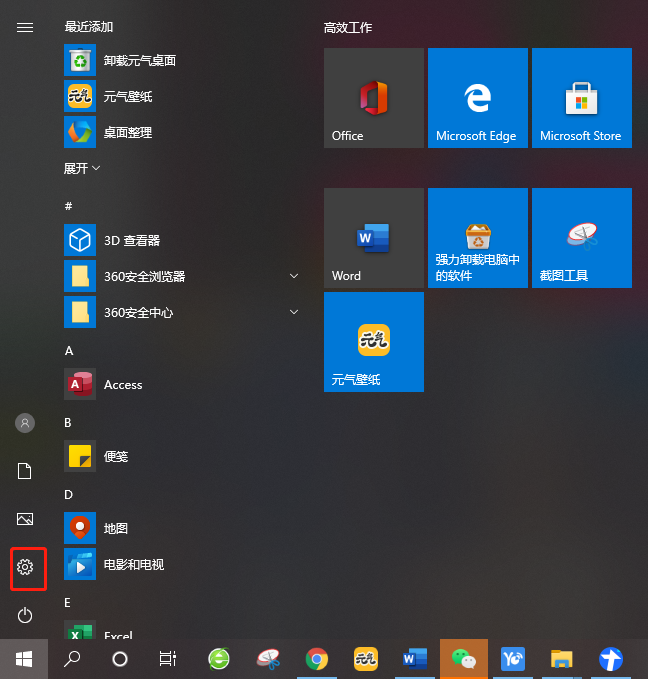Open File Explorer on the taskbar
The height and width of the screenshot is (679, 648).
click(x=562, y=659)
